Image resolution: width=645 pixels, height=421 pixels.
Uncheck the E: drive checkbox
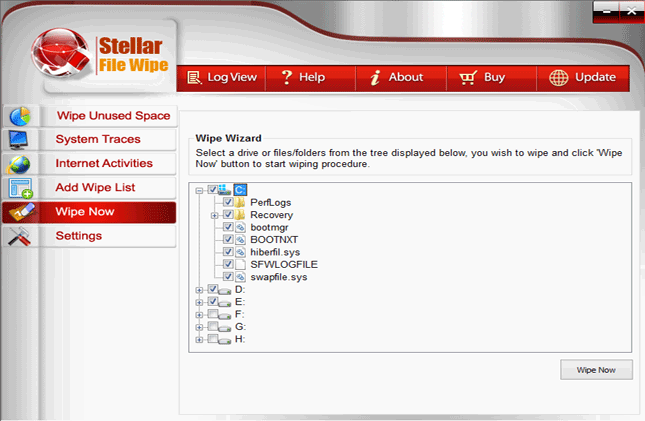tap(212, 301)
